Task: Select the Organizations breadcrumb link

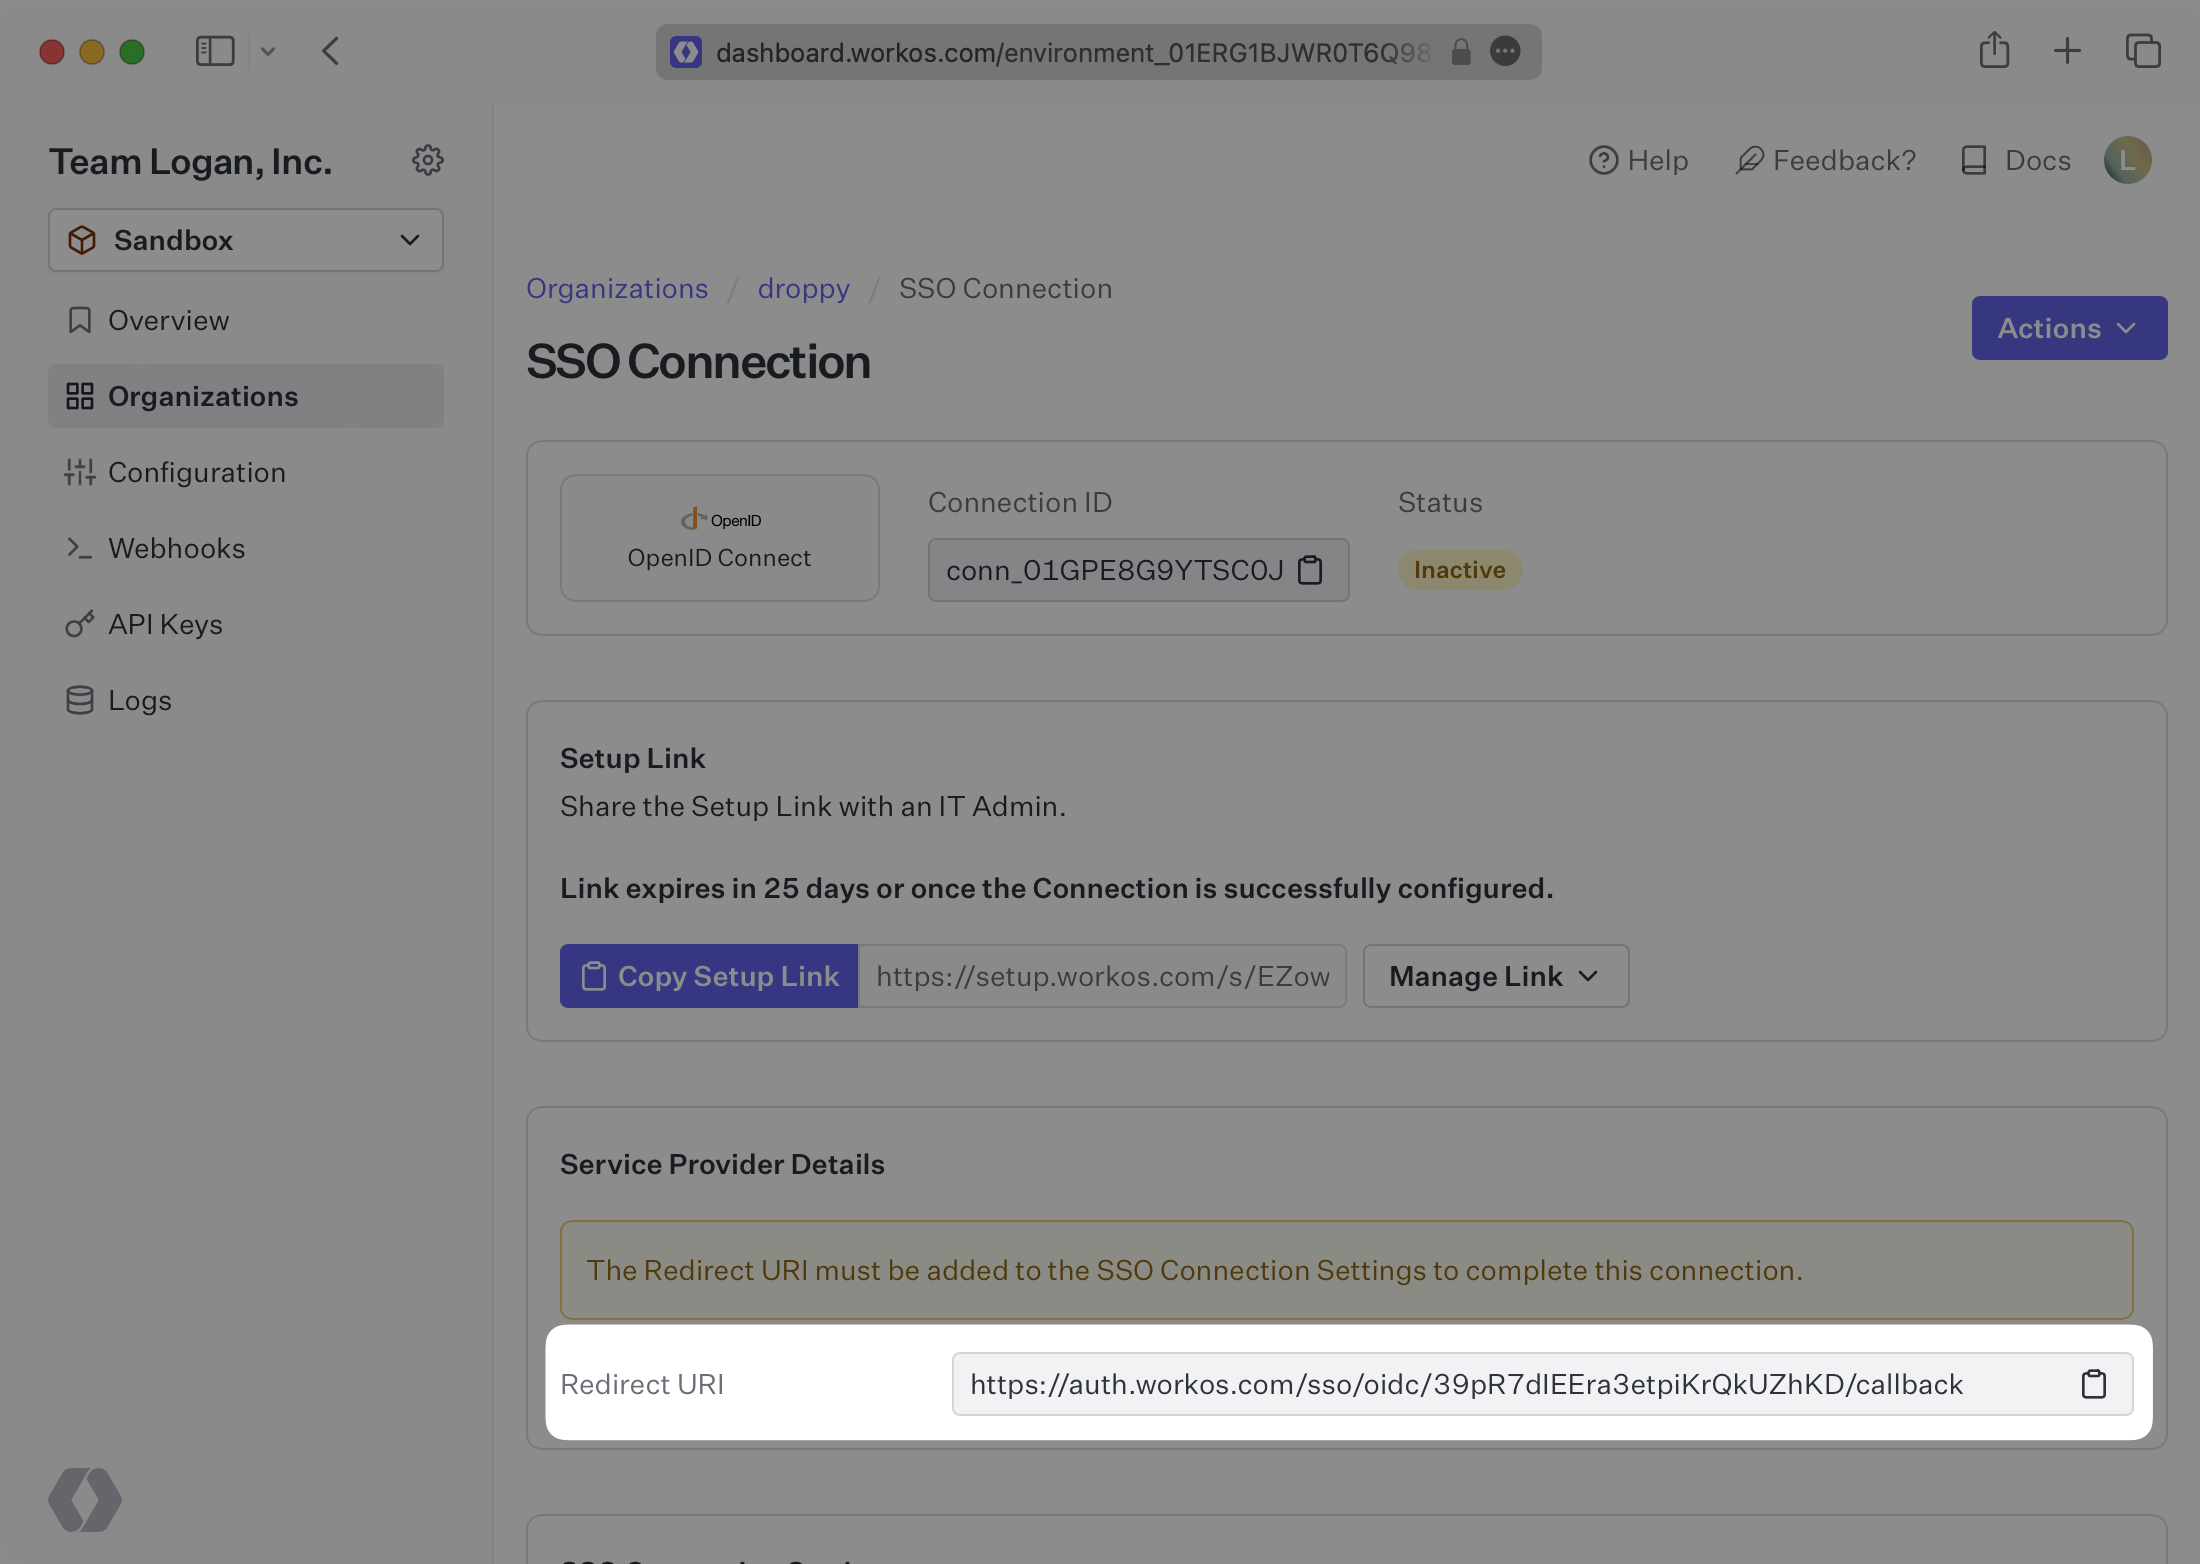Action: [x=616, y=288]
